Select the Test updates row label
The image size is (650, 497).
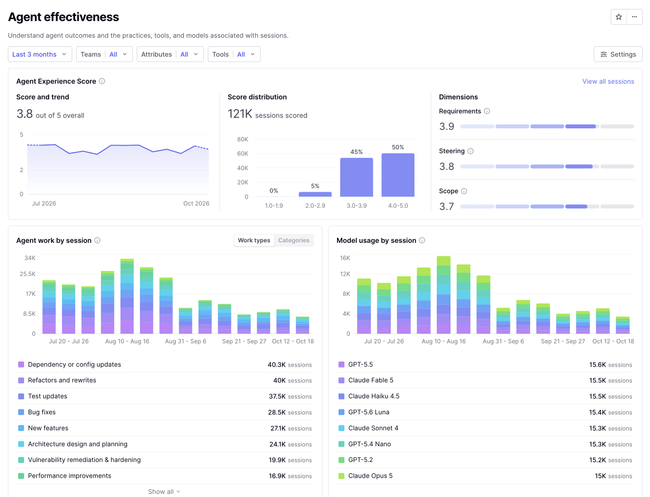[47, 396]
